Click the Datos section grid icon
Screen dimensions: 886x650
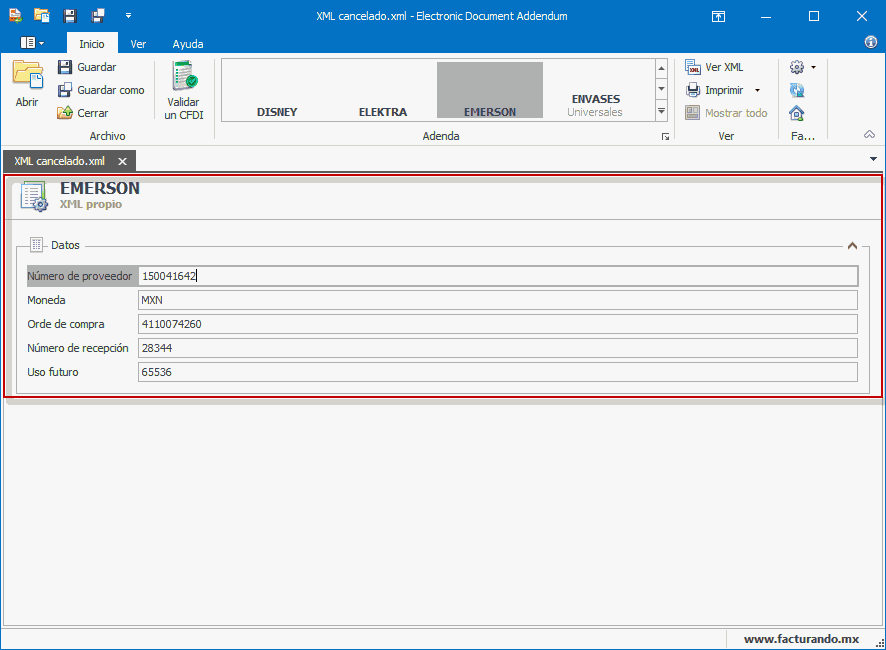pyautogui.click(x=37, y=245)
